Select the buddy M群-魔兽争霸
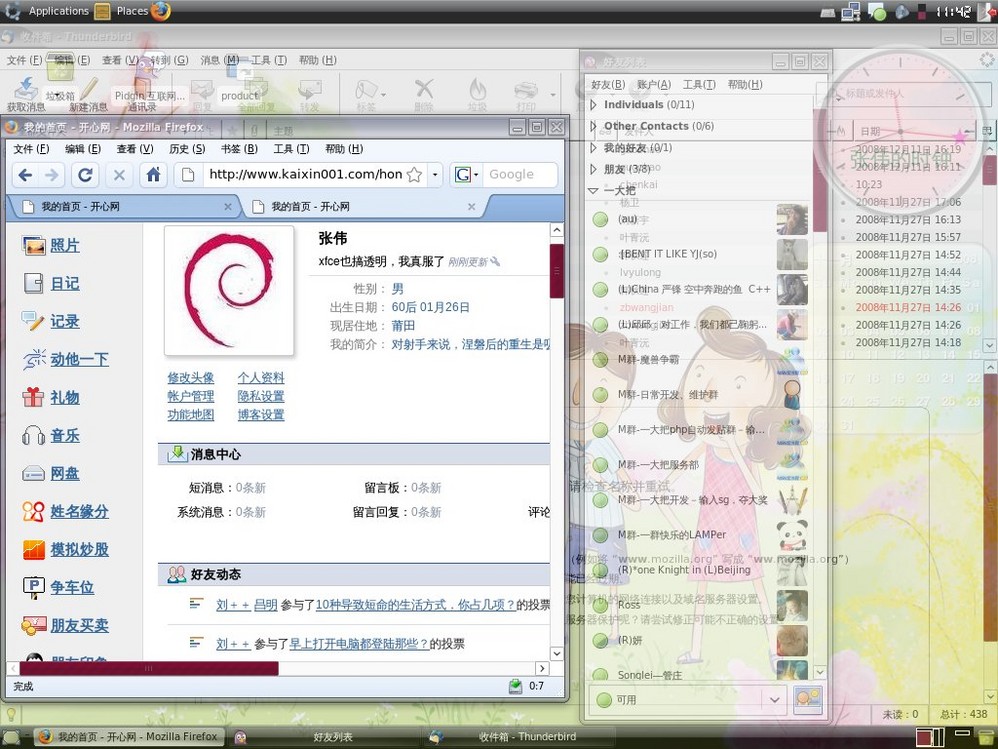Viewport: 998px width, 749px height. pos(698,360)
